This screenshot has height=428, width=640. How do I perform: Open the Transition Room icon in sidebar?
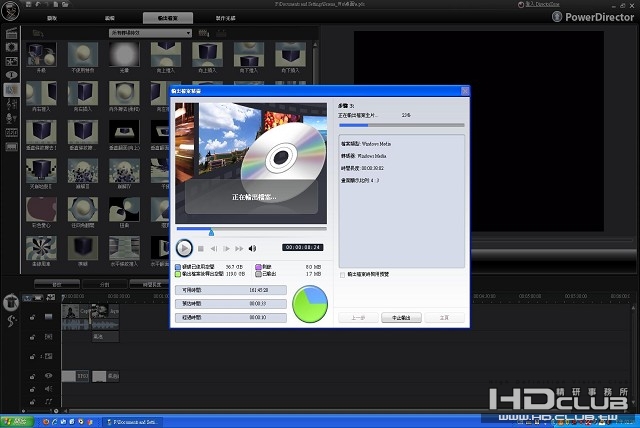coord(12,88)
